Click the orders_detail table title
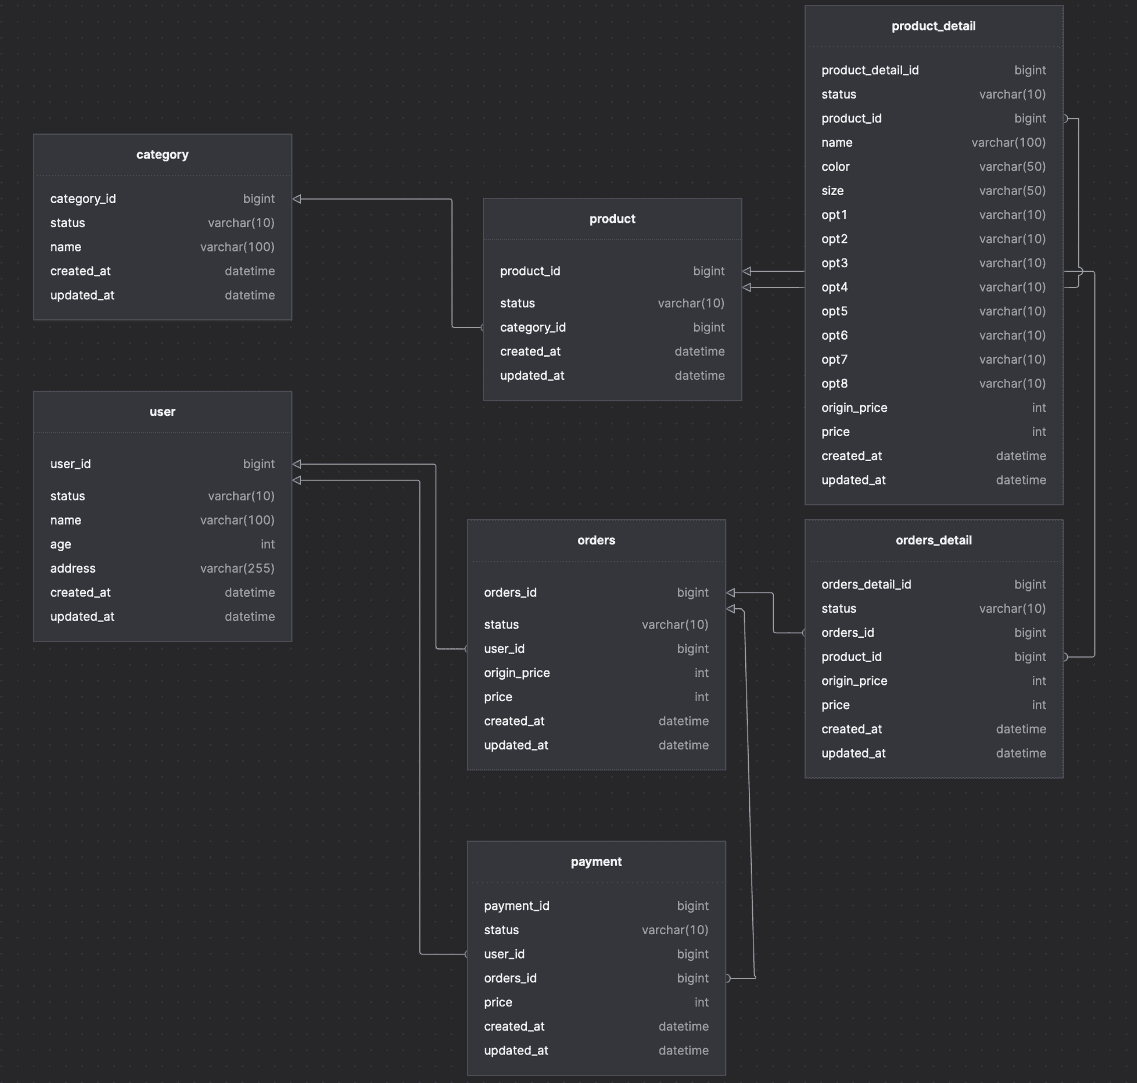1137x1083 pixels. 933,540
